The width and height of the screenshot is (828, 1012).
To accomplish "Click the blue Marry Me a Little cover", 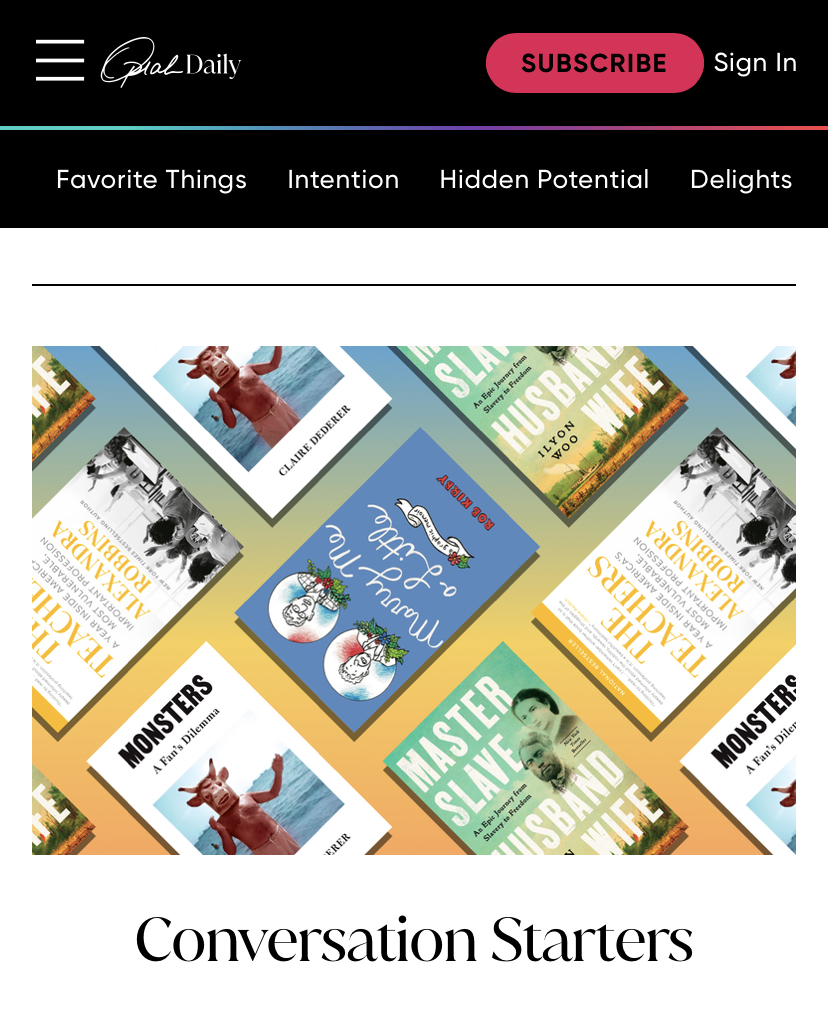I will 387,580.
